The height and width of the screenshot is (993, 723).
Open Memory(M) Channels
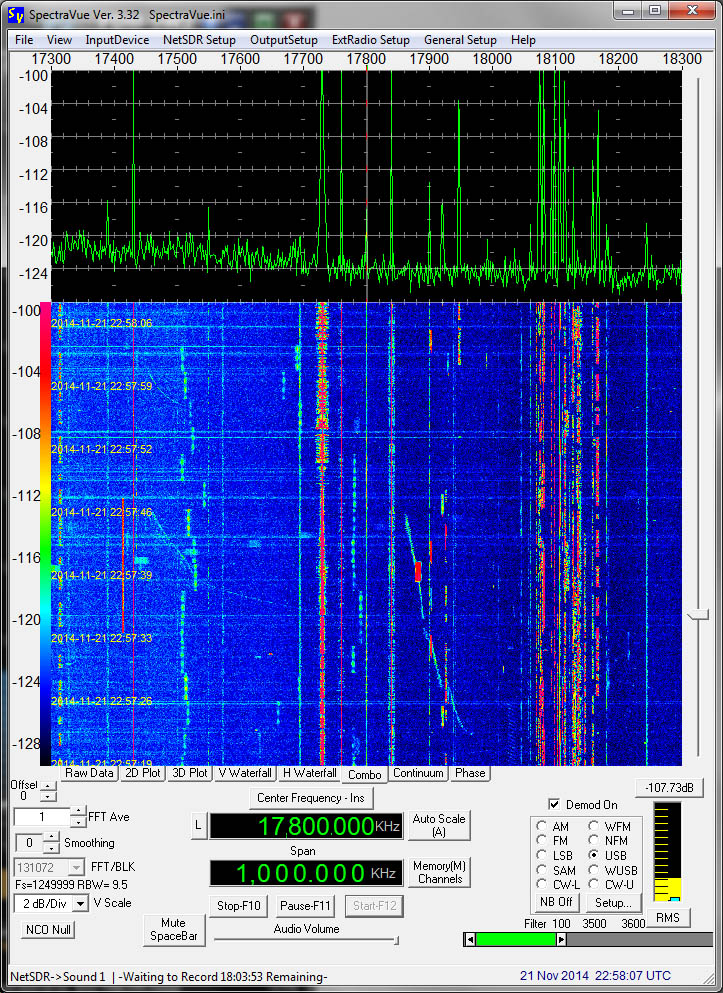(x=439, y=872)
